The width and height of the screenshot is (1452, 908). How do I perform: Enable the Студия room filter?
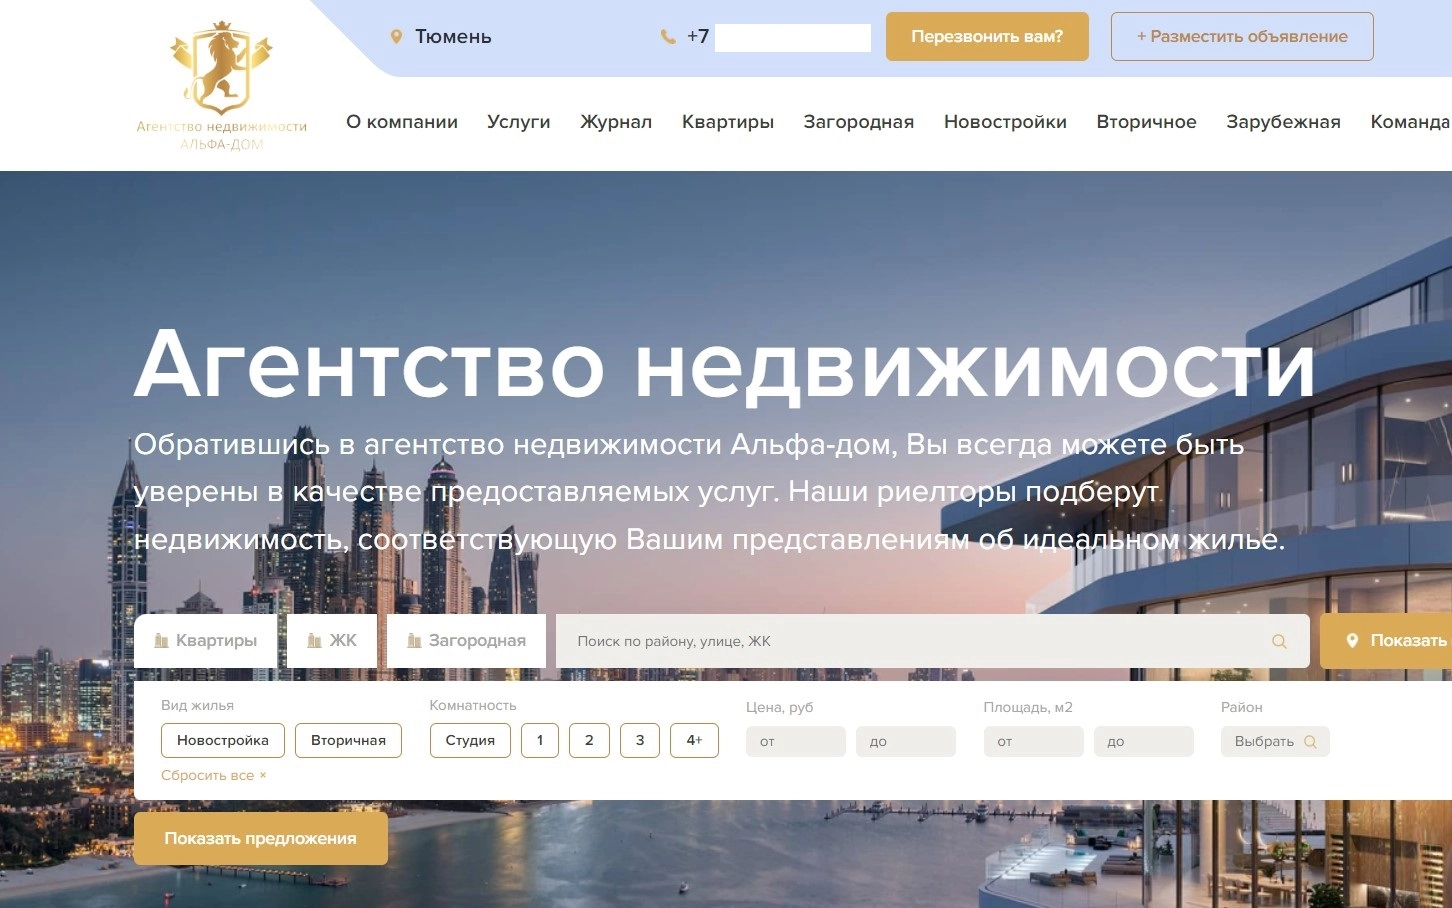coord(470,740)
